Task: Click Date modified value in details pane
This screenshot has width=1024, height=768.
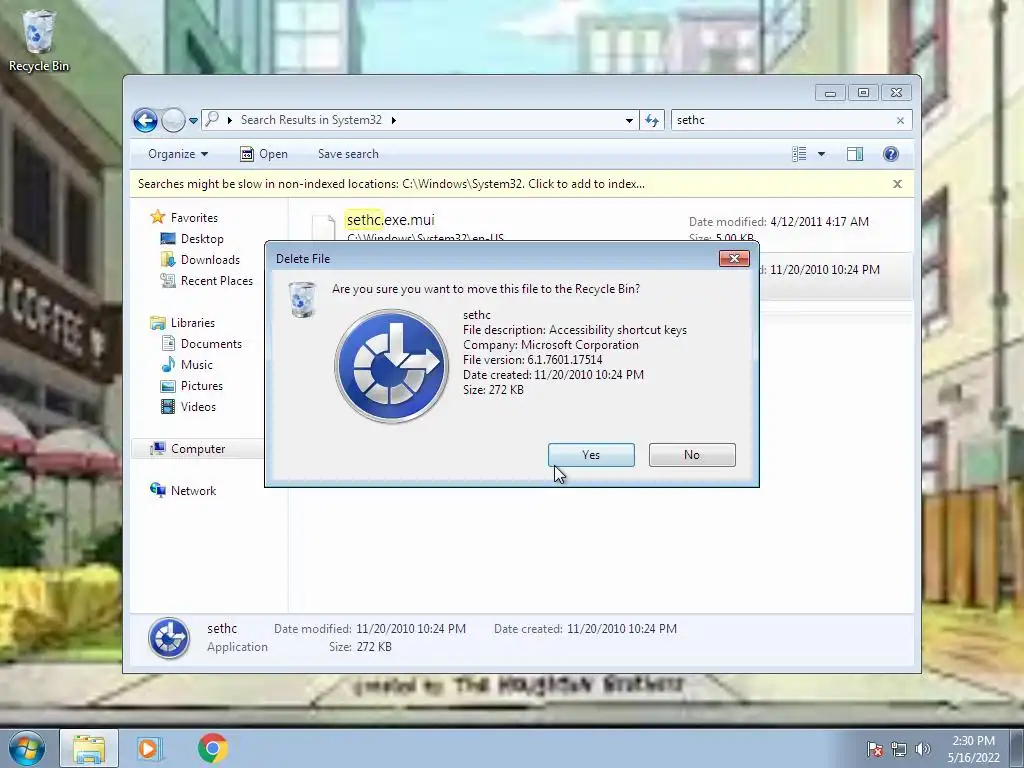Action: tap(411, 629)
